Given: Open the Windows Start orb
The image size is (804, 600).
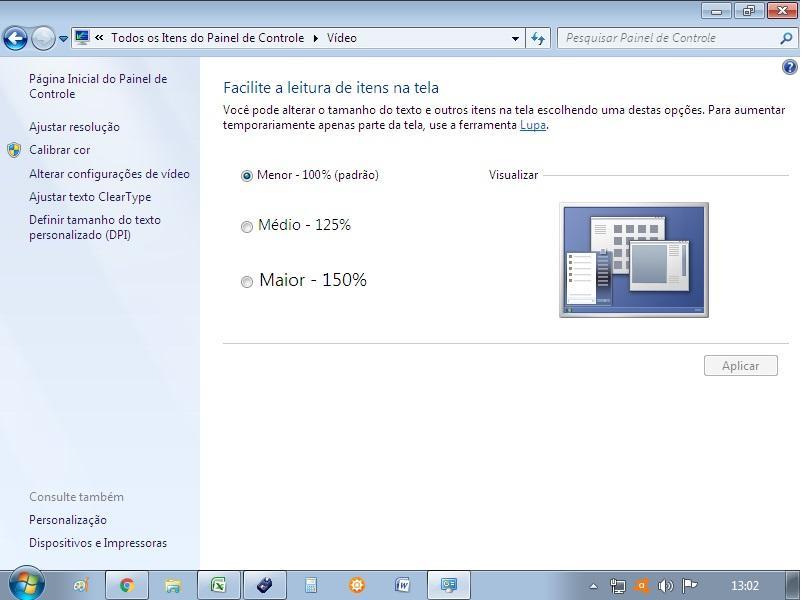Looking at the screenshot, I should pyautogui.click(x=26, y=584).
